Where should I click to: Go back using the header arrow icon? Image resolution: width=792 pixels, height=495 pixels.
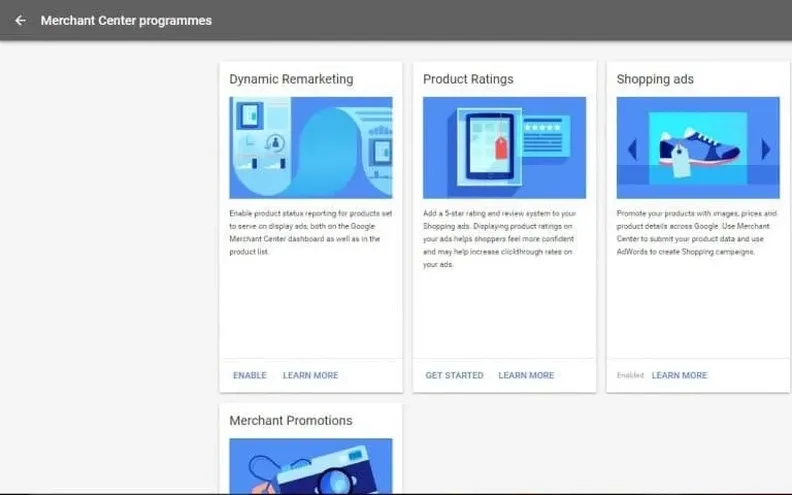click(20, 21)
